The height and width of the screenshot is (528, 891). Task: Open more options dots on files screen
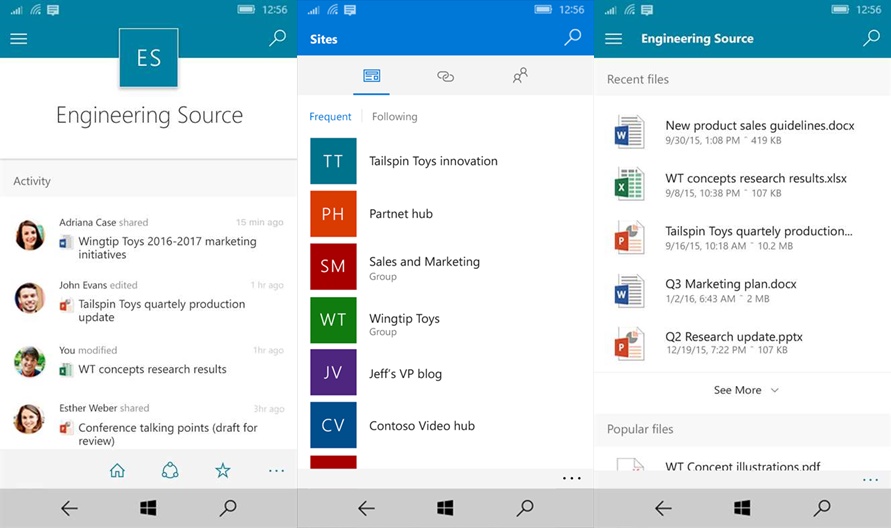pyautogui.click(x=870, y=480)
